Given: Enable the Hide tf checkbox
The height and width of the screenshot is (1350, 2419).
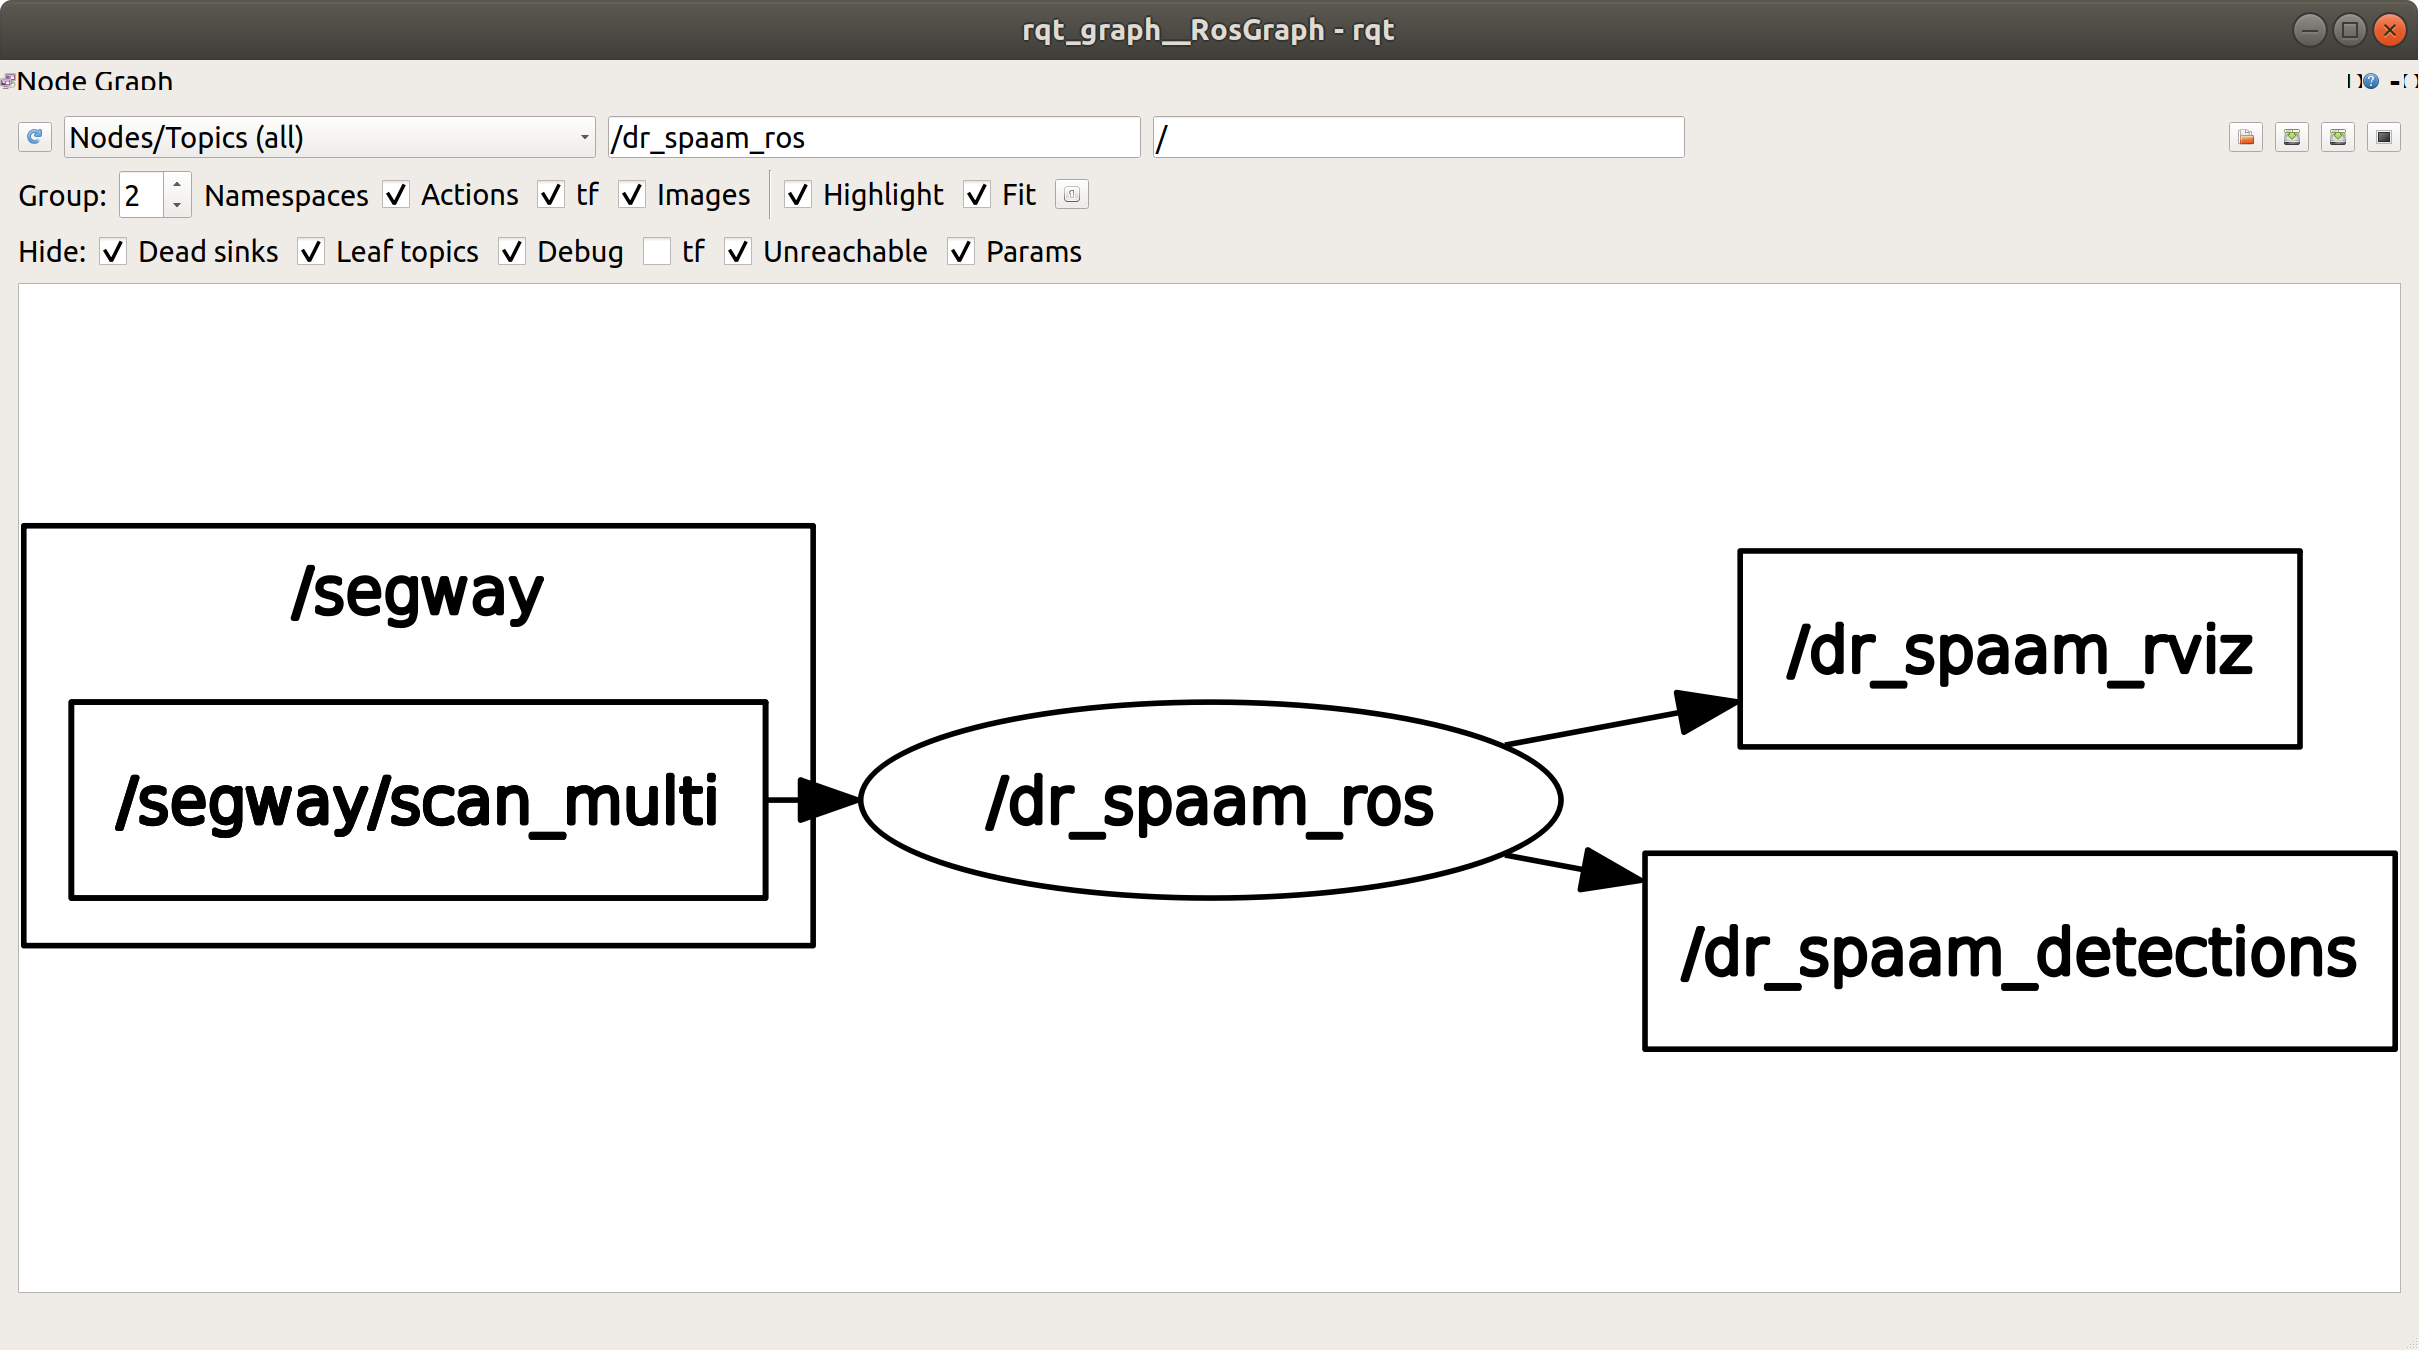Looking at the screenshot, I should pos(657,252).
